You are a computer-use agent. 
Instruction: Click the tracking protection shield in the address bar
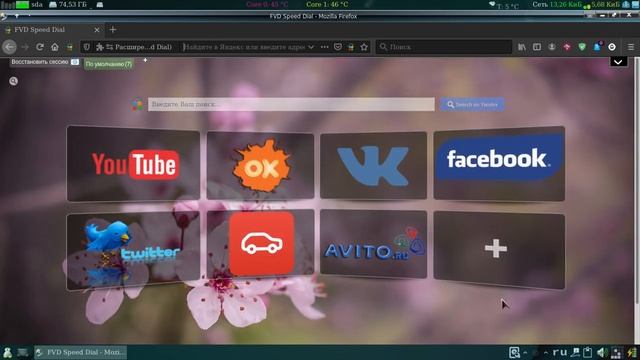[x=87, y=47]
